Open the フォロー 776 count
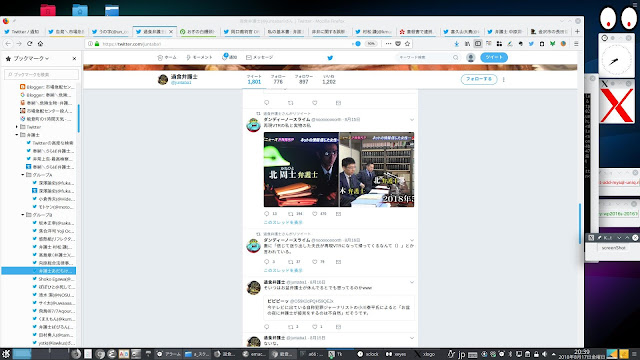The image size is (640, 360). coord(278,79)
